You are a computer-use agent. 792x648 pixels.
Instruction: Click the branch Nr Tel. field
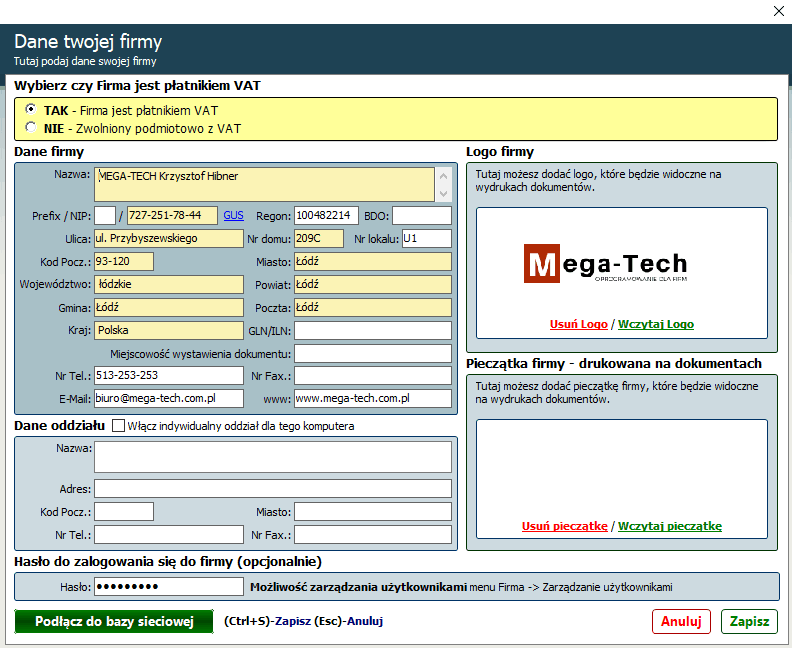pos(169,535)
